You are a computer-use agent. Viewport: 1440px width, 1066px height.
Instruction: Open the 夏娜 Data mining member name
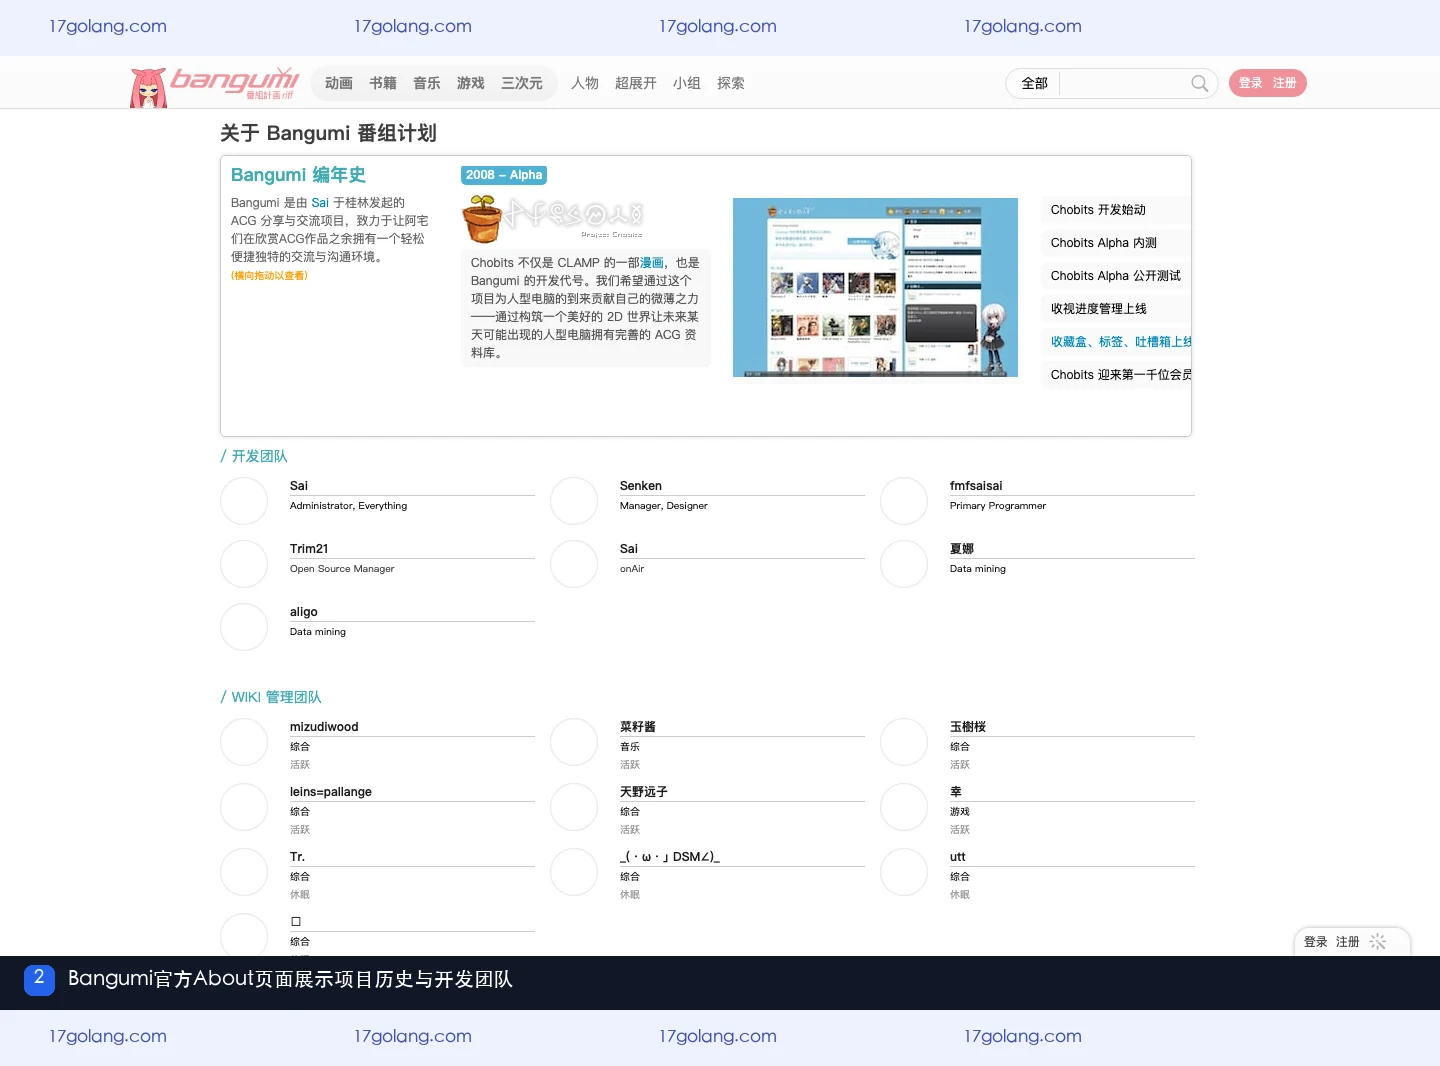point(962,549)
